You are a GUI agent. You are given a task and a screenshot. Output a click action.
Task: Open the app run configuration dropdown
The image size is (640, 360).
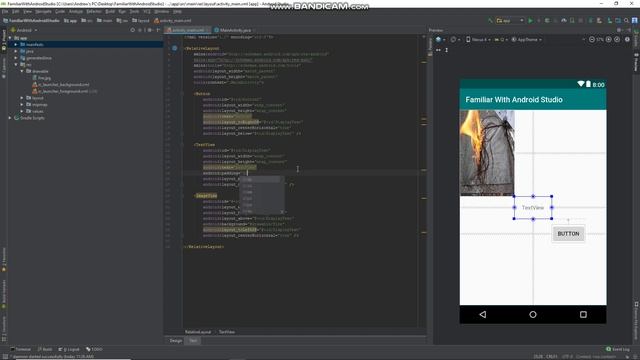[x=510, y=20]
